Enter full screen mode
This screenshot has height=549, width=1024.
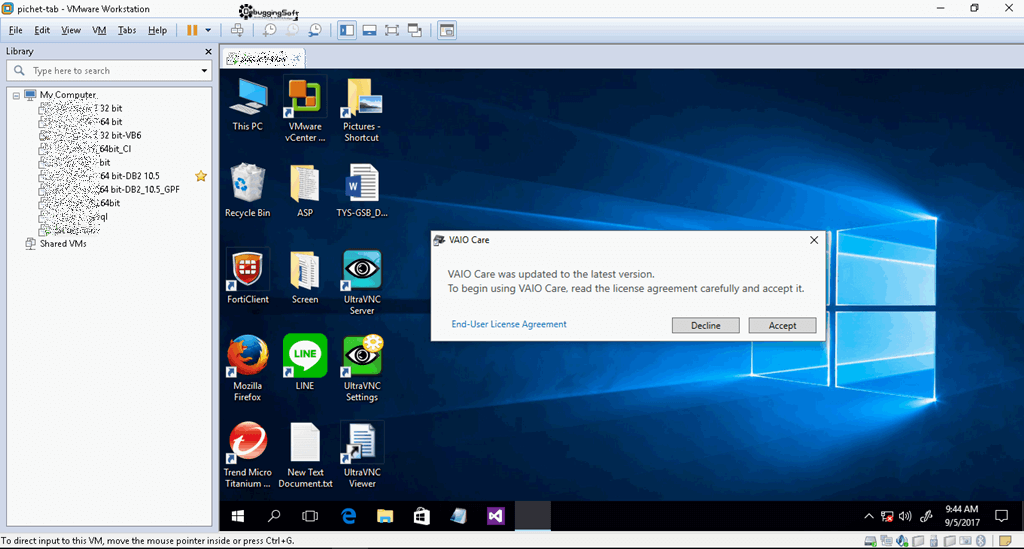(x=392, y=30)
